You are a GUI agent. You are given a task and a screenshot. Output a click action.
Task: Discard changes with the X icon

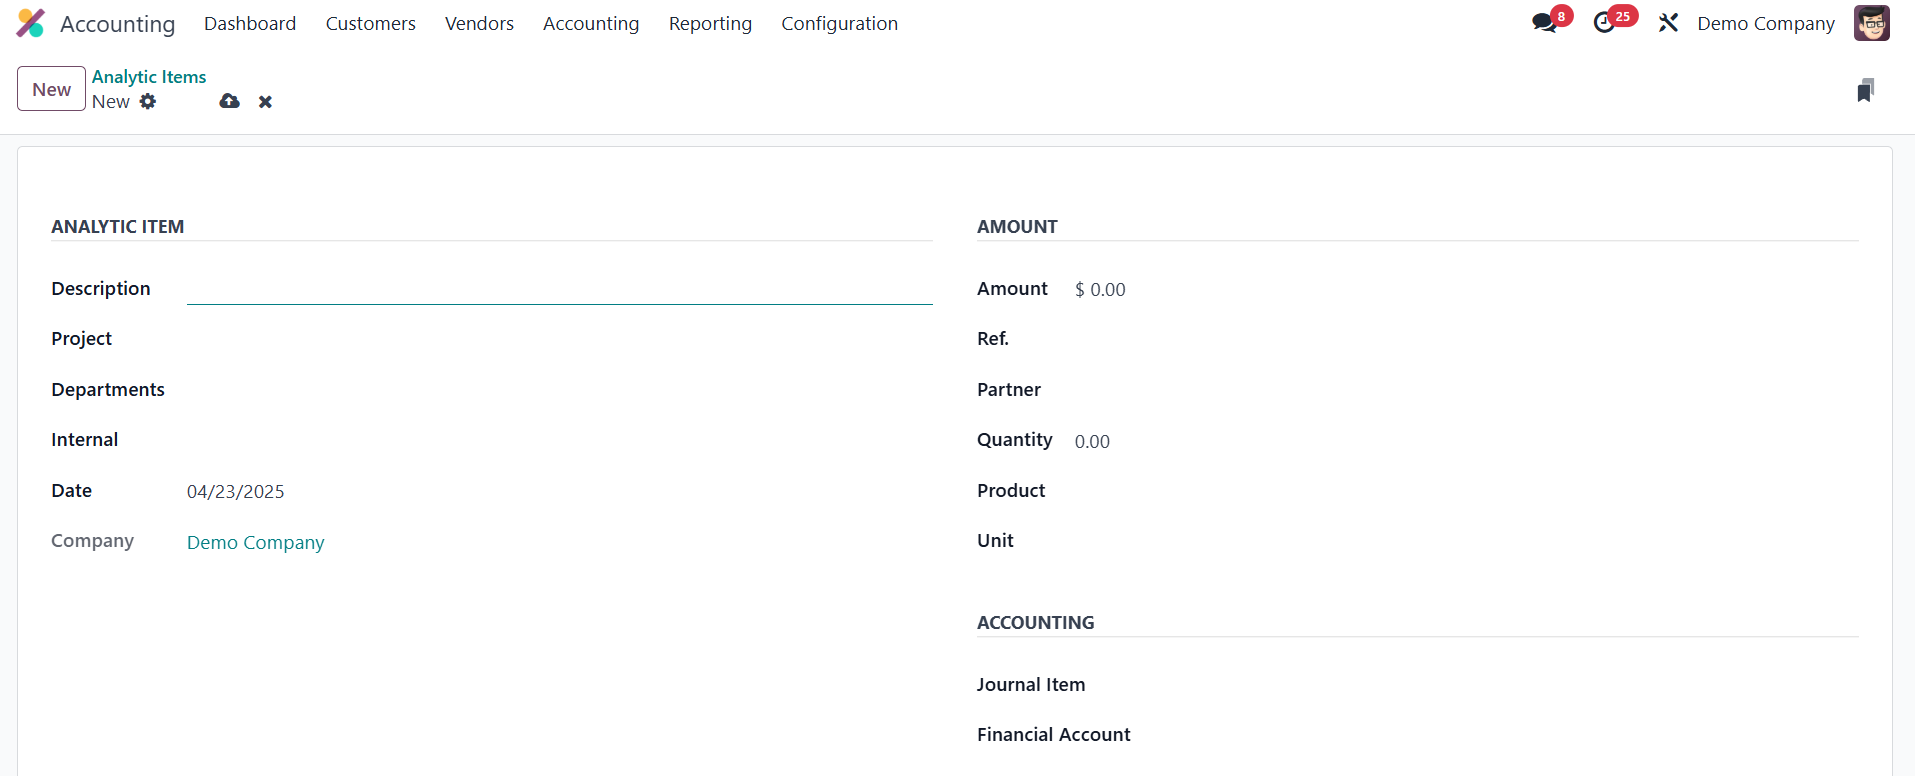265,101
